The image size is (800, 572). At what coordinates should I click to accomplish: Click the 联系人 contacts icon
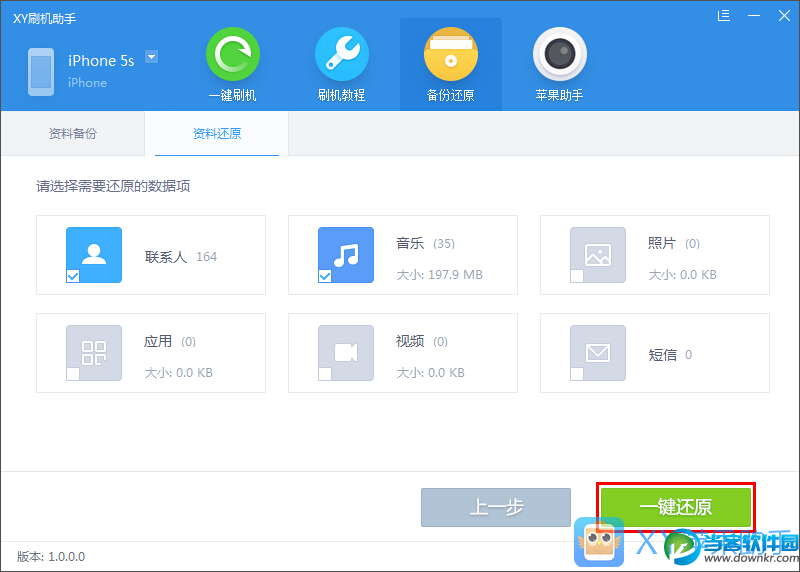tap(94, 255)
